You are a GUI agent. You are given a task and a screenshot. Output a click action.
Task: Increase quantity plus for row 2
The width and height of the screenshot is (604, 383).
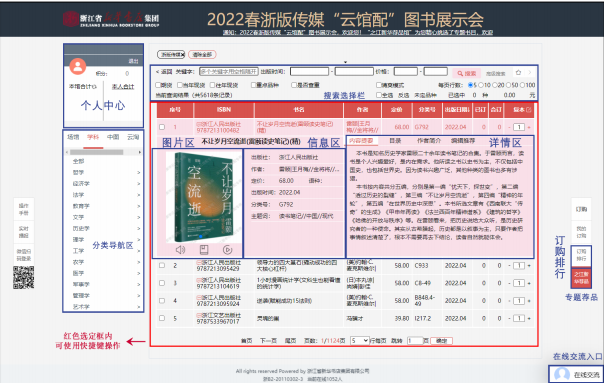[x=529, y=265]
